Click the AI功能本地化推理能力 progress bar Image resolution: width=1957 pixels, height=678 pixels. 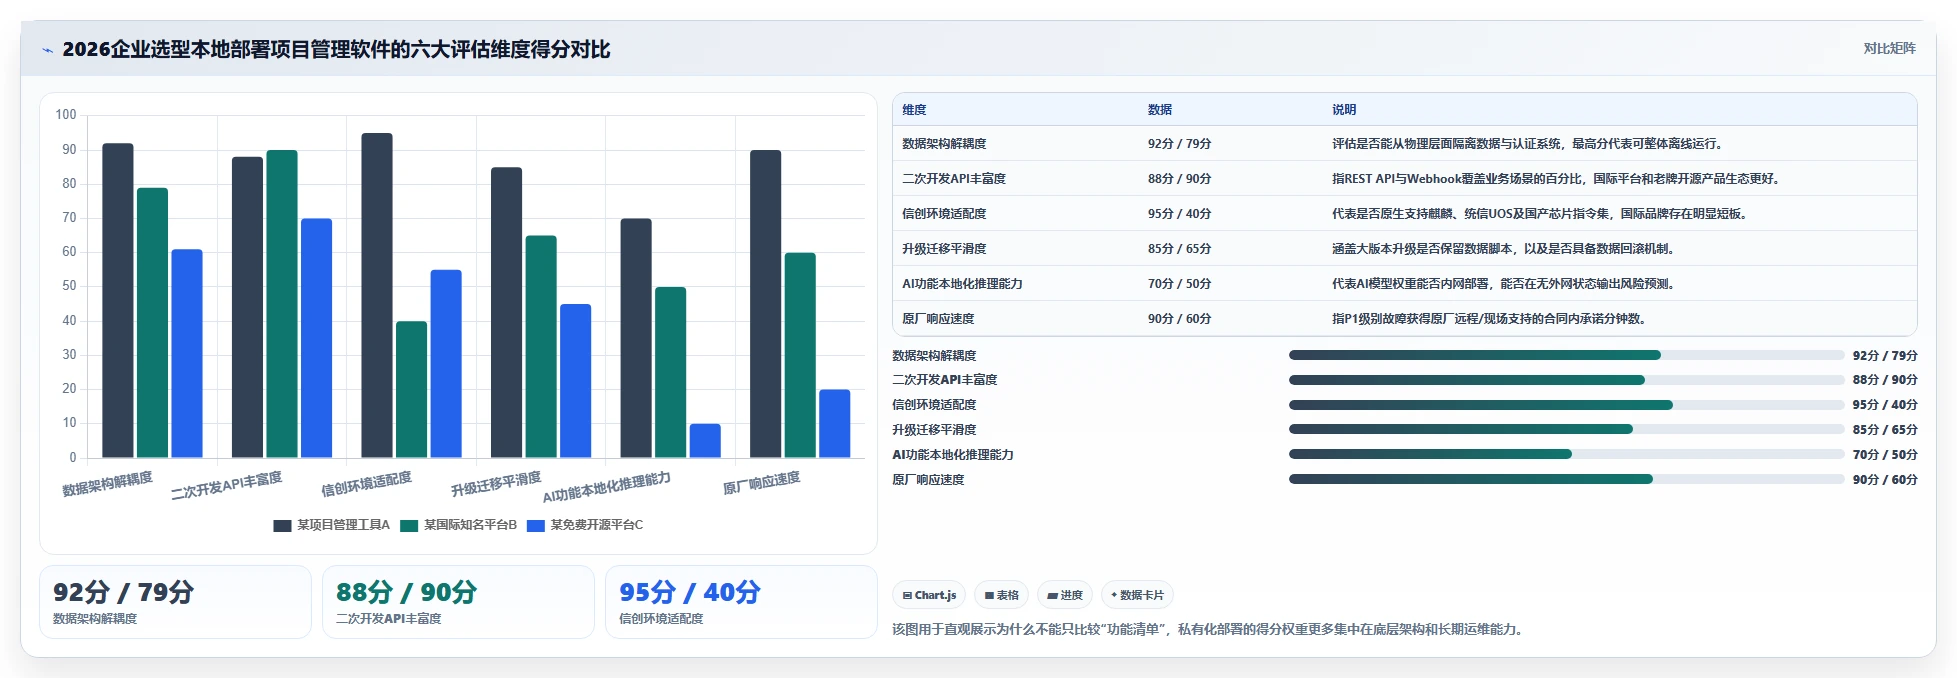tap(1566, 454)
